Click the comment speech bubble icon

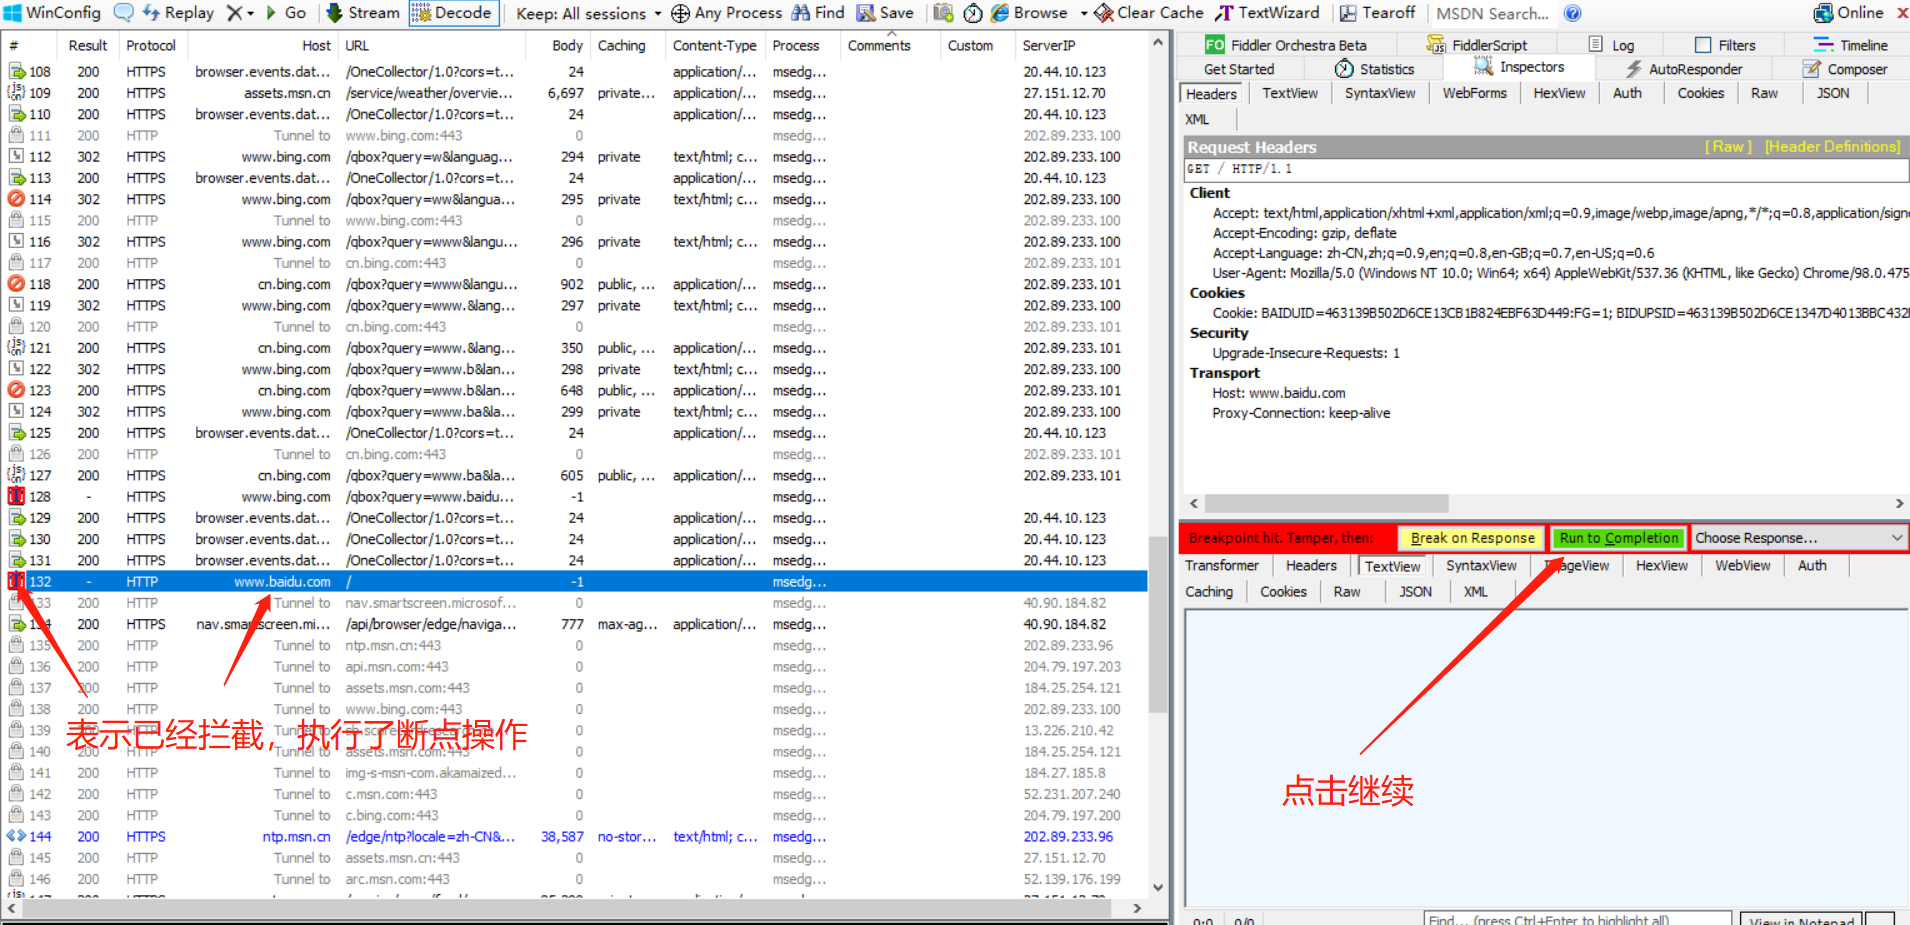[124, 13]
